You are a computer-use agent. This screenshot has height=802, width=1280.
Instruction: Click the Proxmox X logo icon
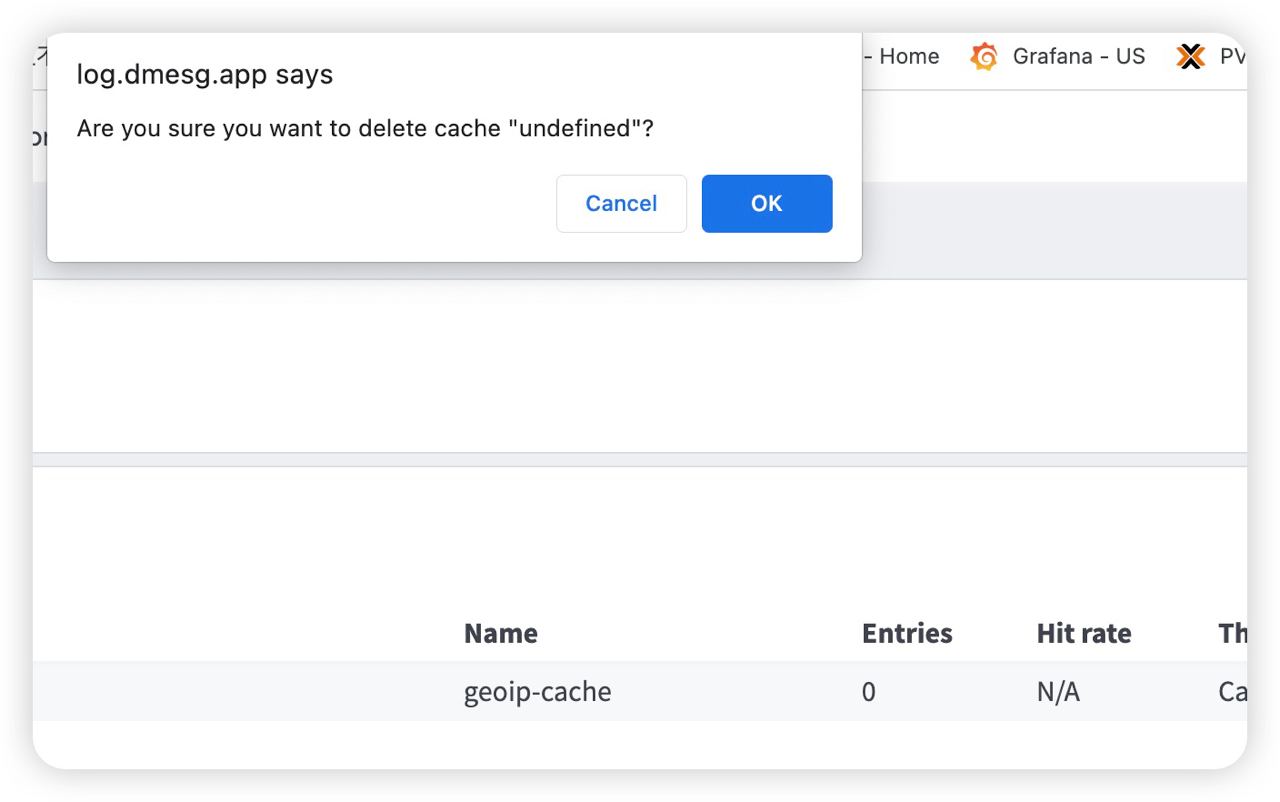[x=1190, y=57]
